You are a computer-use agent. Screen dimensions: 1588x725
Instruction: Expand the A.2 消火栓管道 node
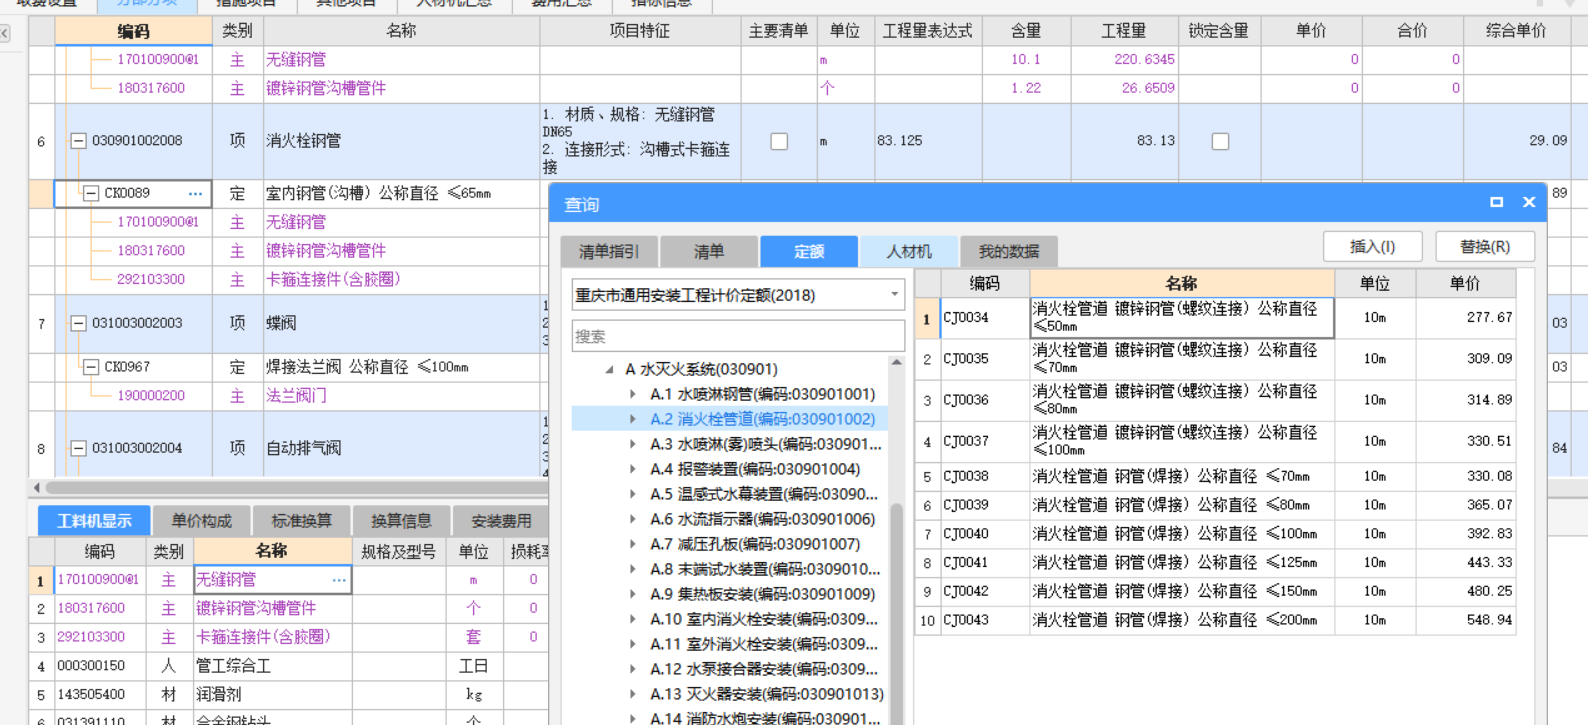632,419
